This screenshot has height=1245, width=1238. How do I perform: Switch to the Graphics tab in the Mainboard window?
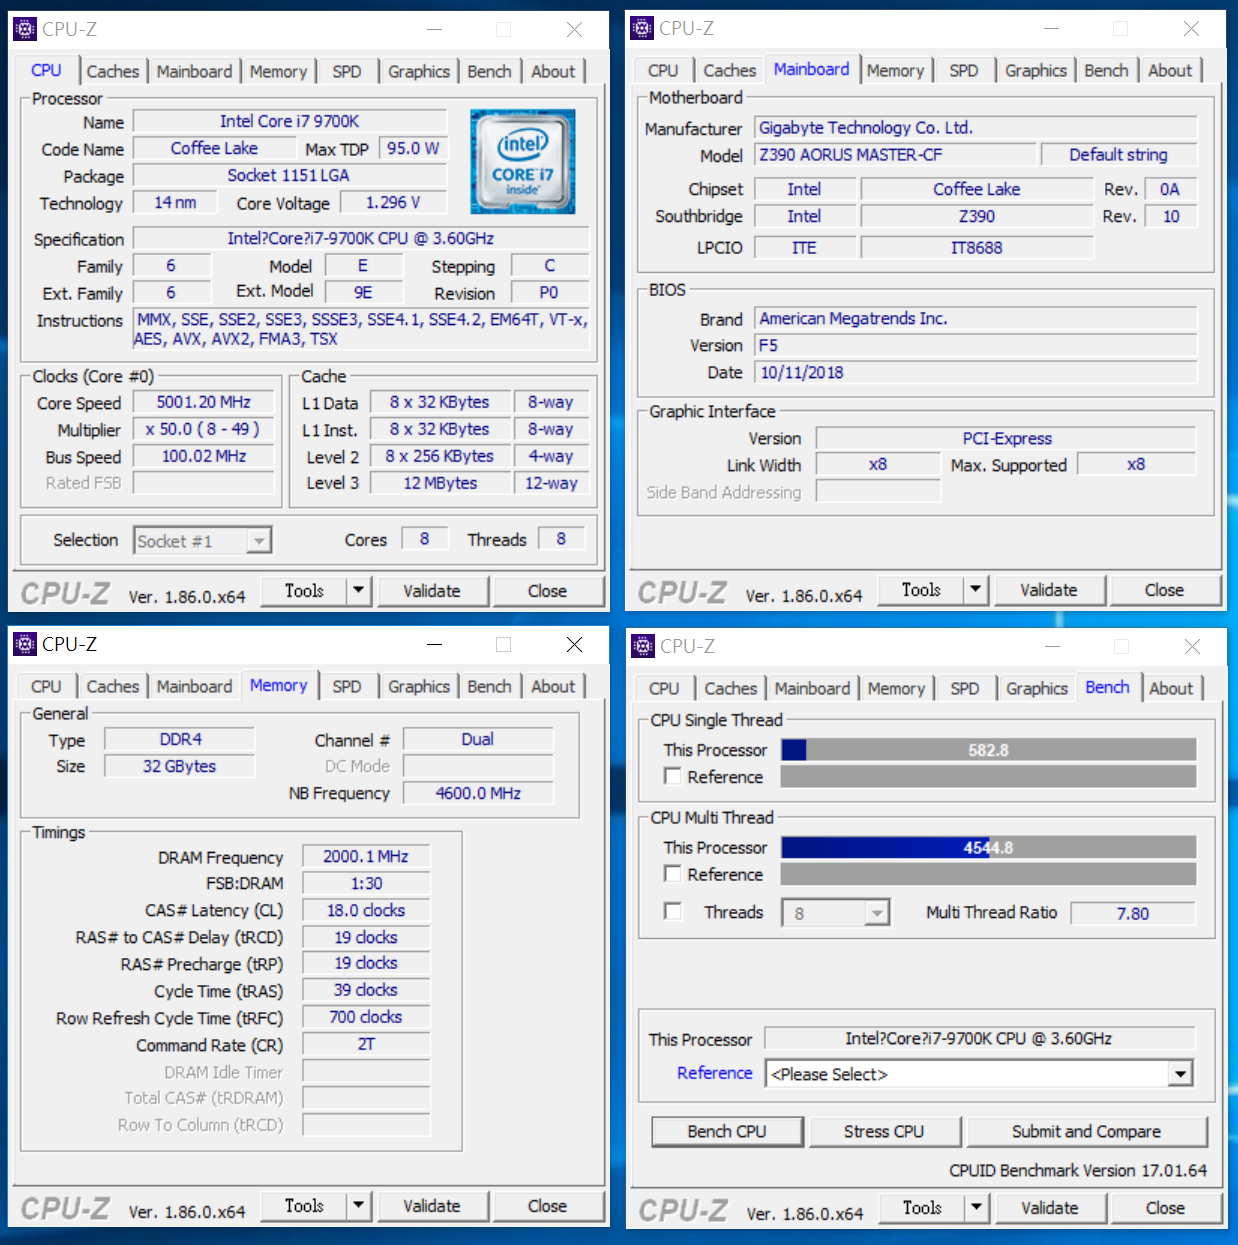tap(1035, 70)
